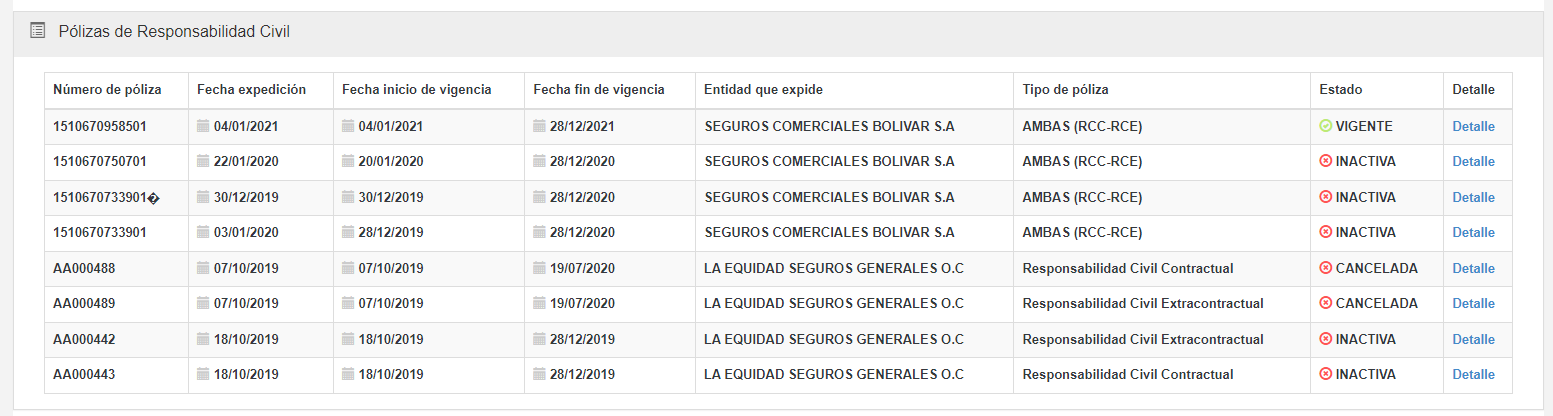The height and width of the screenshot is (416, 1553).
Task: Click the Tipo de póliza column header
Action: coord(1065,90)
